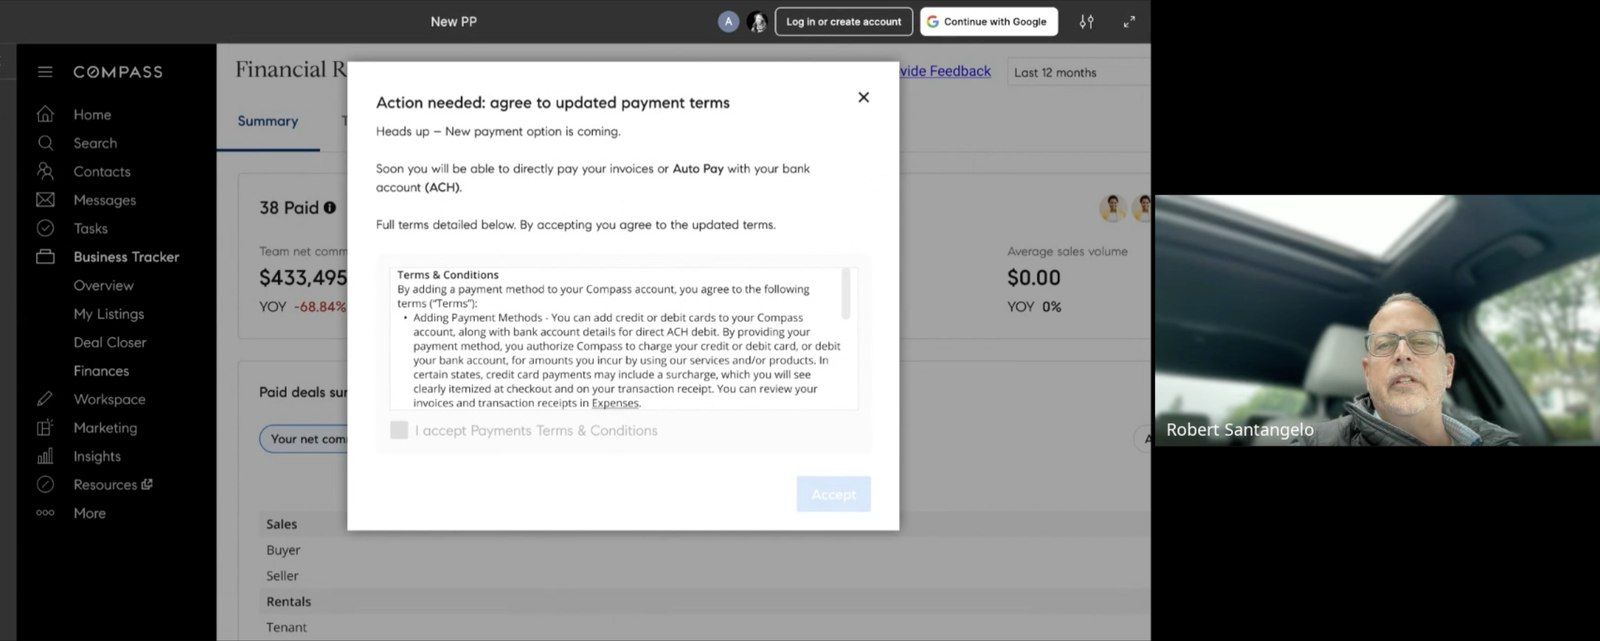Click the Insights bar chart icon
Image resolution: width=1600 pixels, height=641 pixels.
(45, 456)
